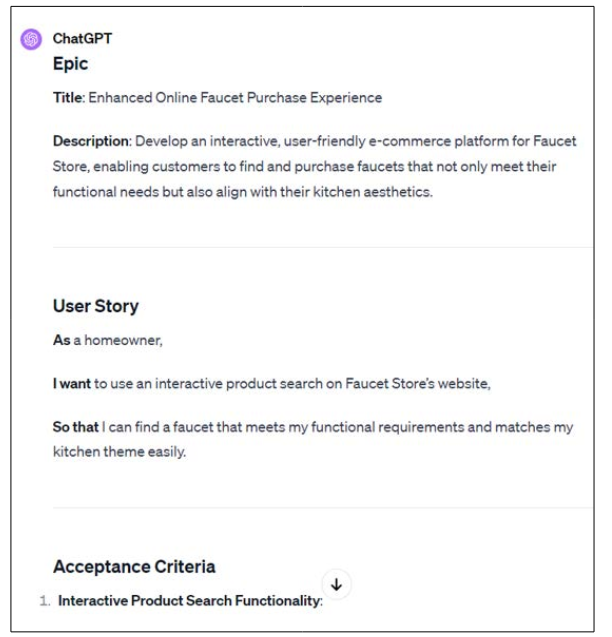Click the text a homeowner

118,340
